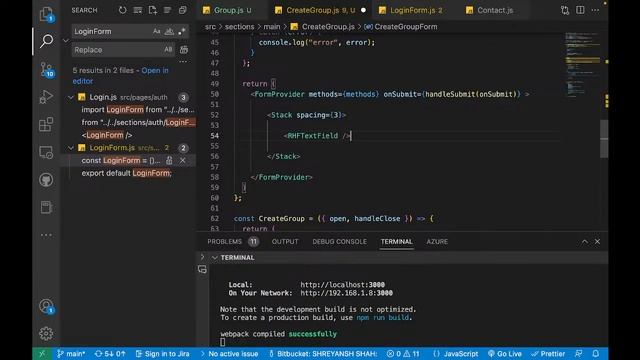Collapse the replace field chevron

coord(66,40)
